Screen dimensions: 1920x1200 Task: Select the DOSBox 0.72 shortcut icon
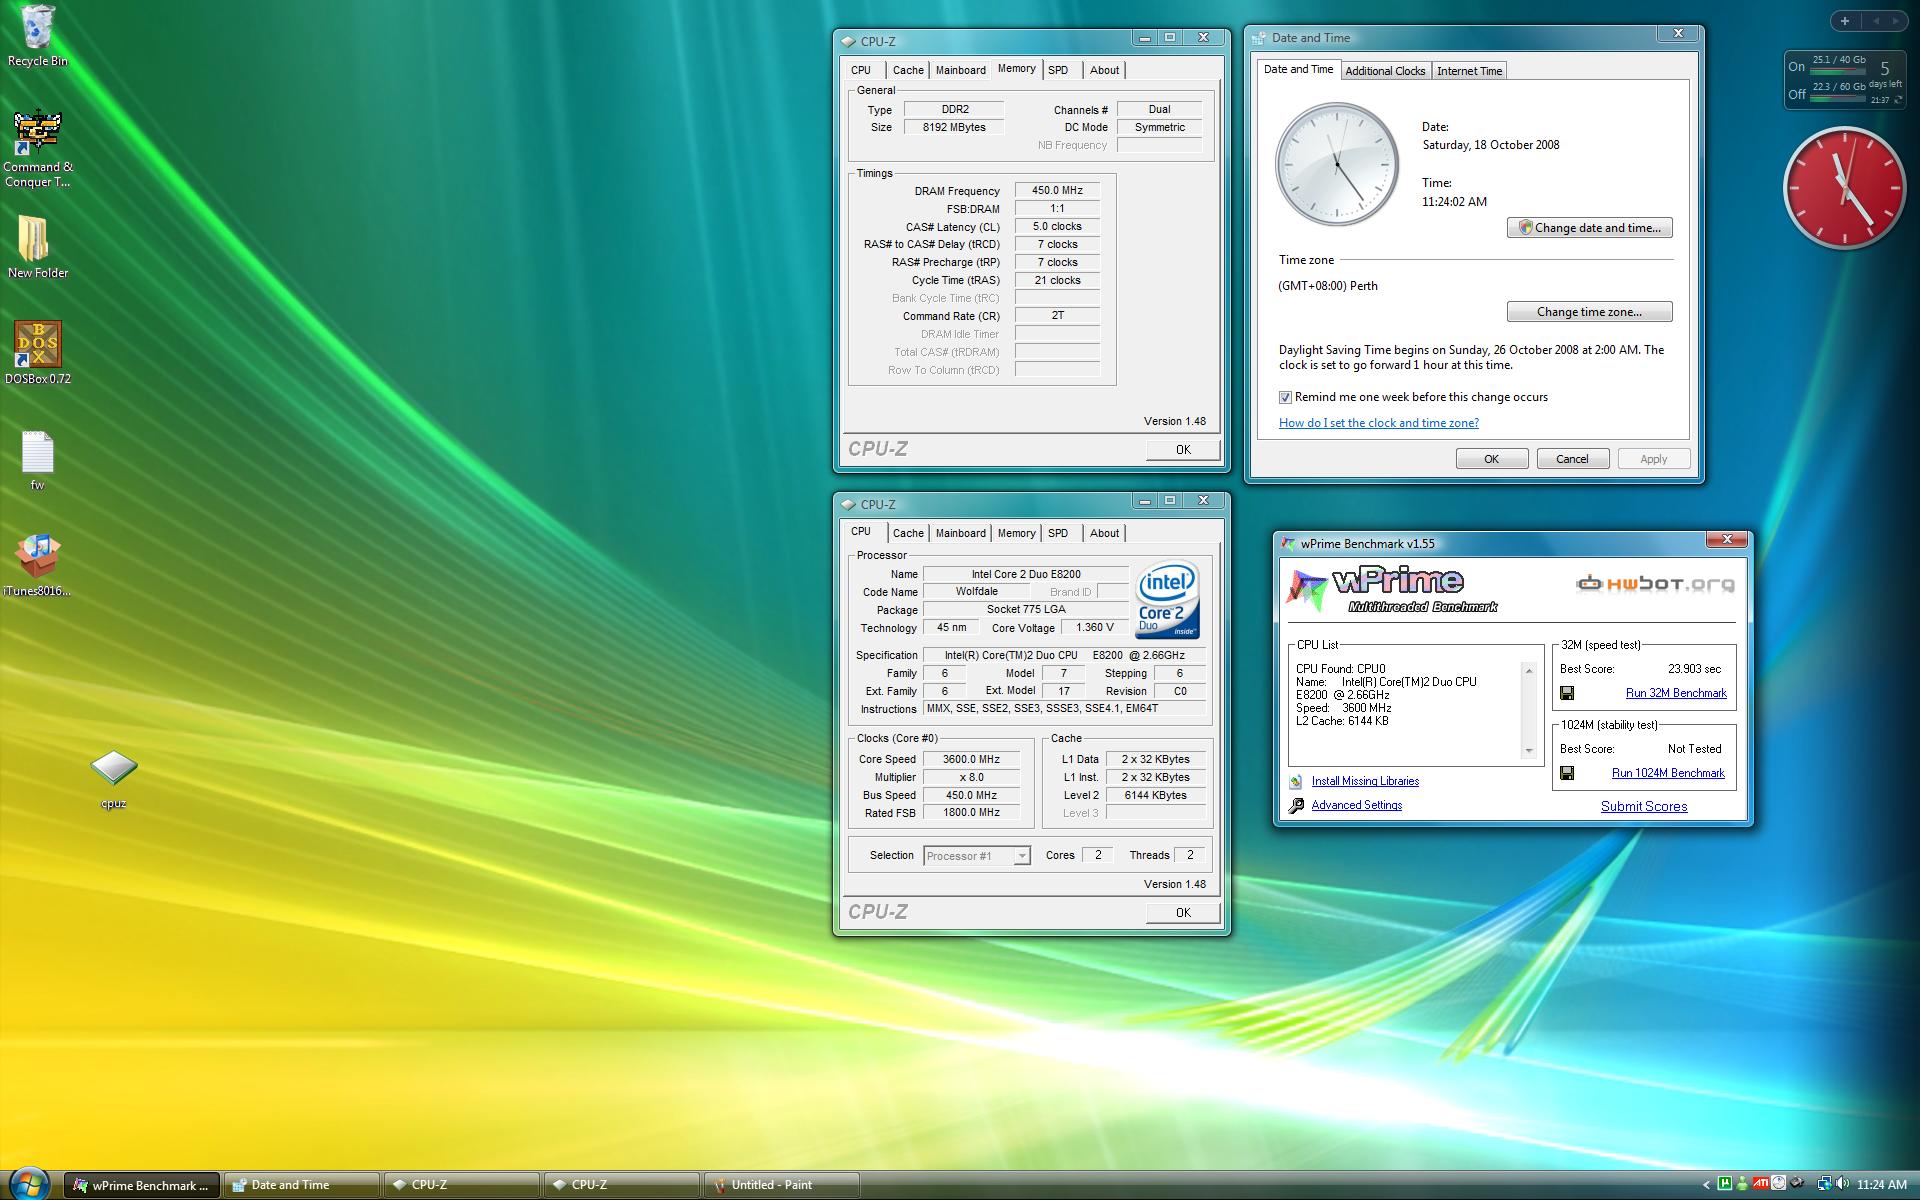tap(37, 353)
